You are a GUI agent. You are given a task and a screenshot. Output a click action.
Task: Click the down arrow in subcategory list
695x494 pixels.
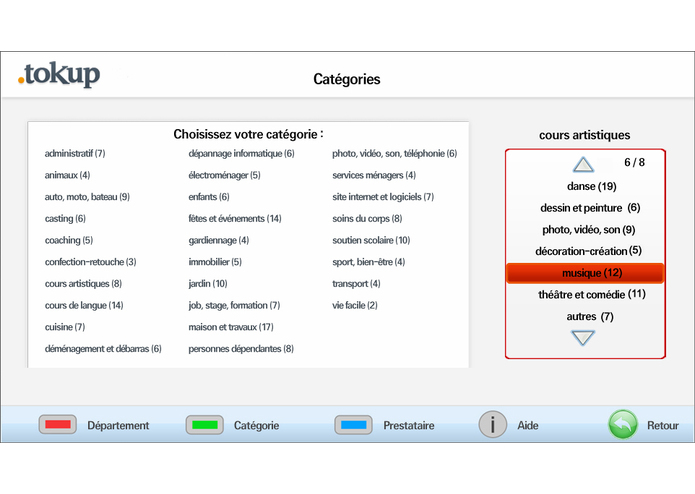tap(583, 338)
